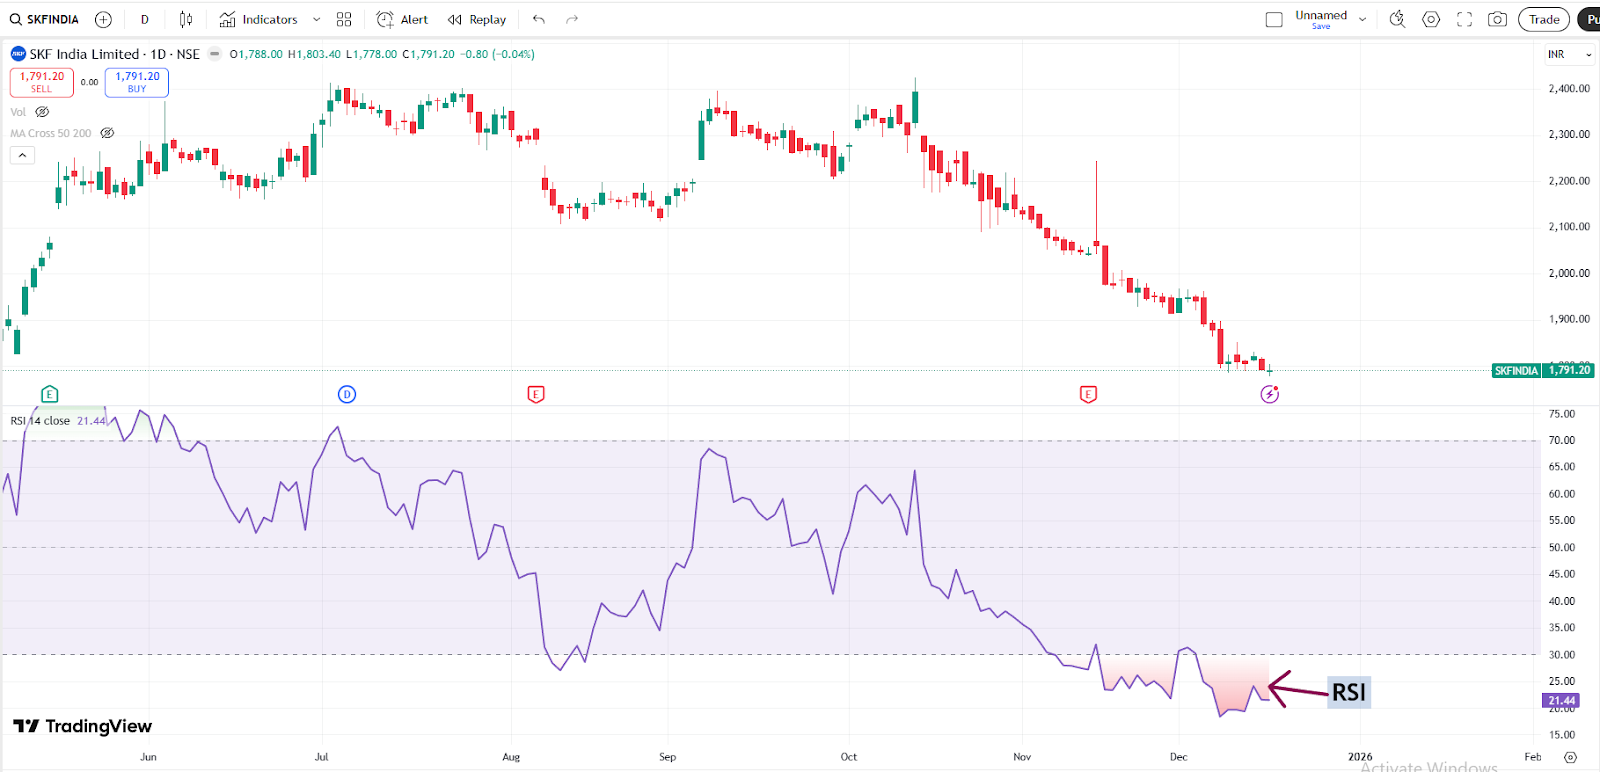Toggle the layout checkbox beside Unnamed
Viewport: 1600px width, 772px height.
(x=1274, y=20)
